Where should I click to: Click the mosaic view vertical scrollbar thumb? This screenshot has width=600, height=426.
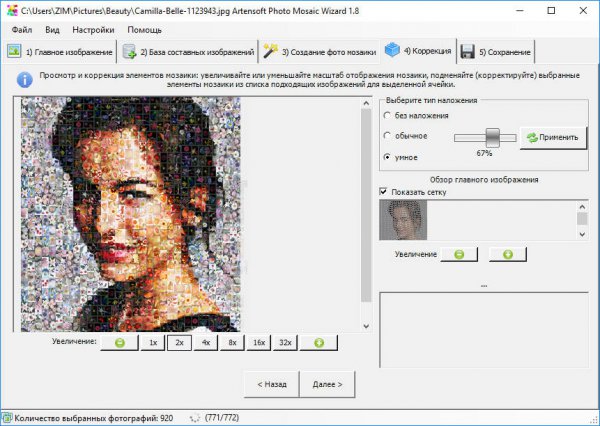click(366, 206)
